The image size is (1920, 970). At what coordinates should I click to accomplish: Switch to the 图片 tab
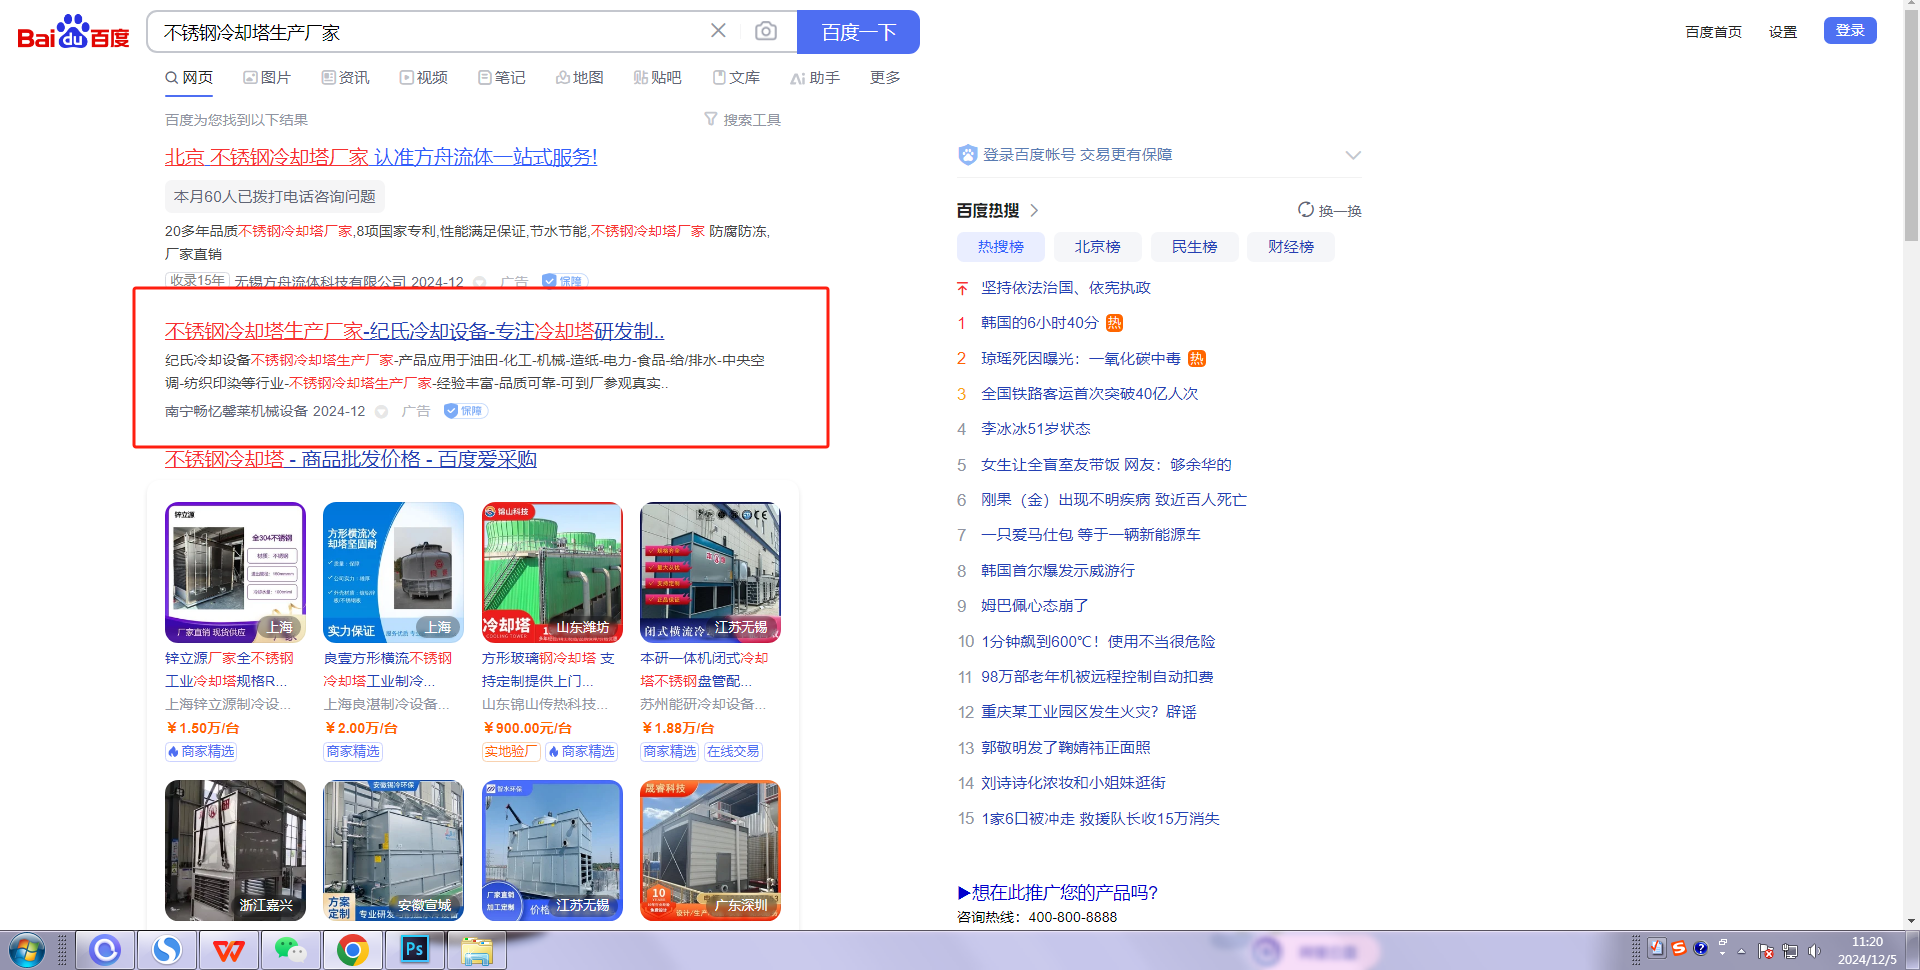click(x=267, y=77)
